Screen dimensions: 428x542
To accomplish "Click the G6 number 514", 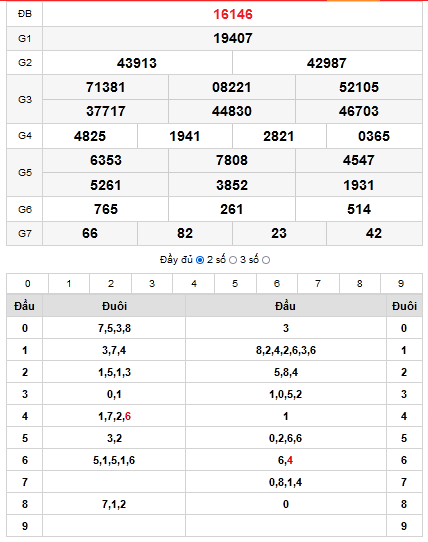I will click(x=359, y=209).
